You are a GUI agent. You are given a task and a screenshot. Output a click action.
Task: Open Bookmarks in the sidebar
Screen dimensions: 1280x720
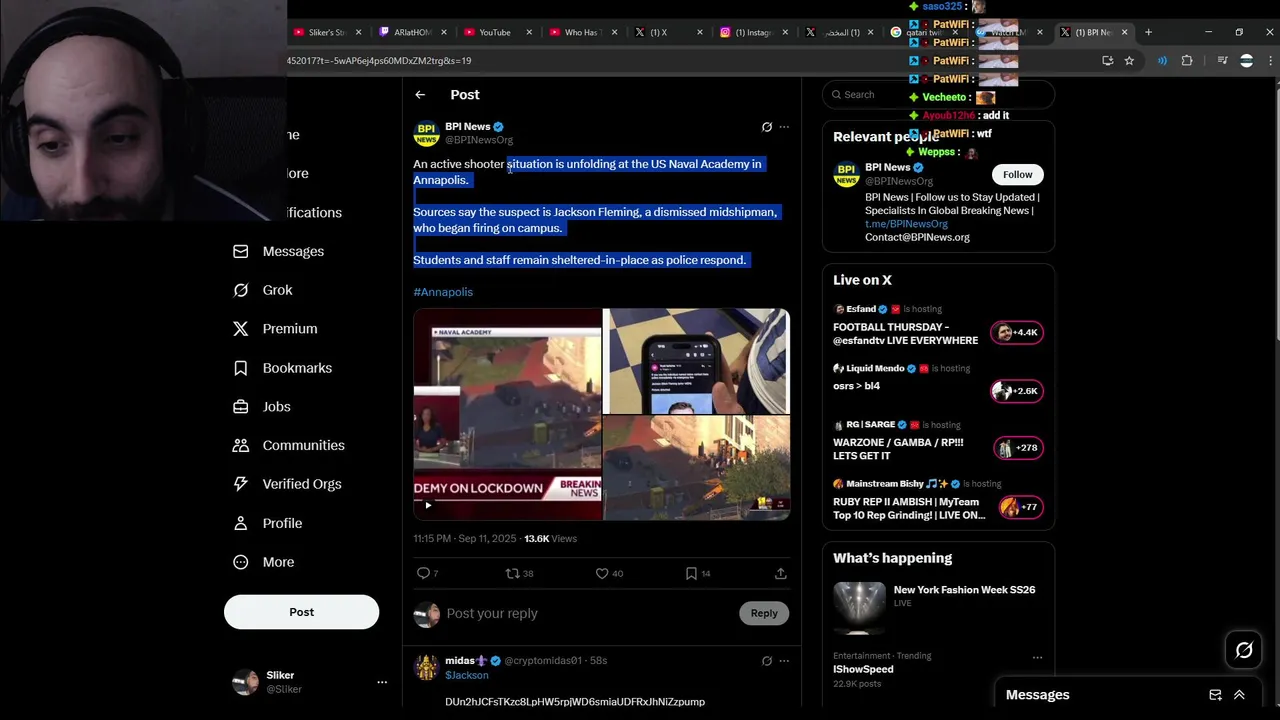pos(297,368)
